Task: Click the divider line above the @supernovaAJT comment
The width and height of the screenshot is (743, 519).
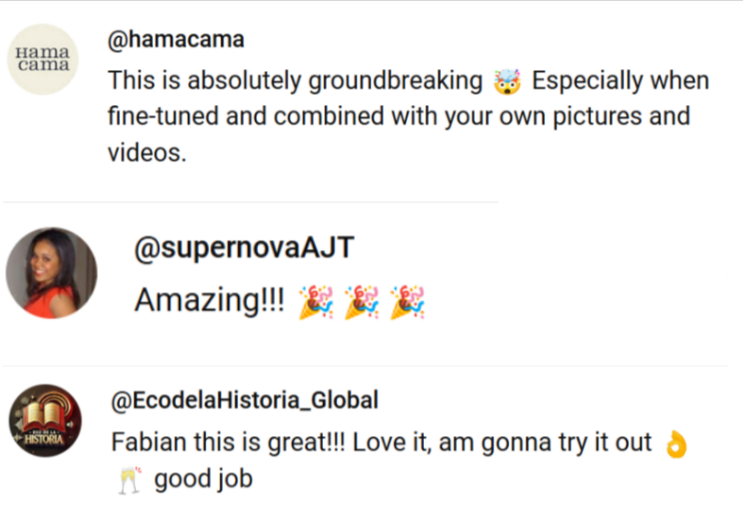Action: pyautogui.click(x=250, y=202)
